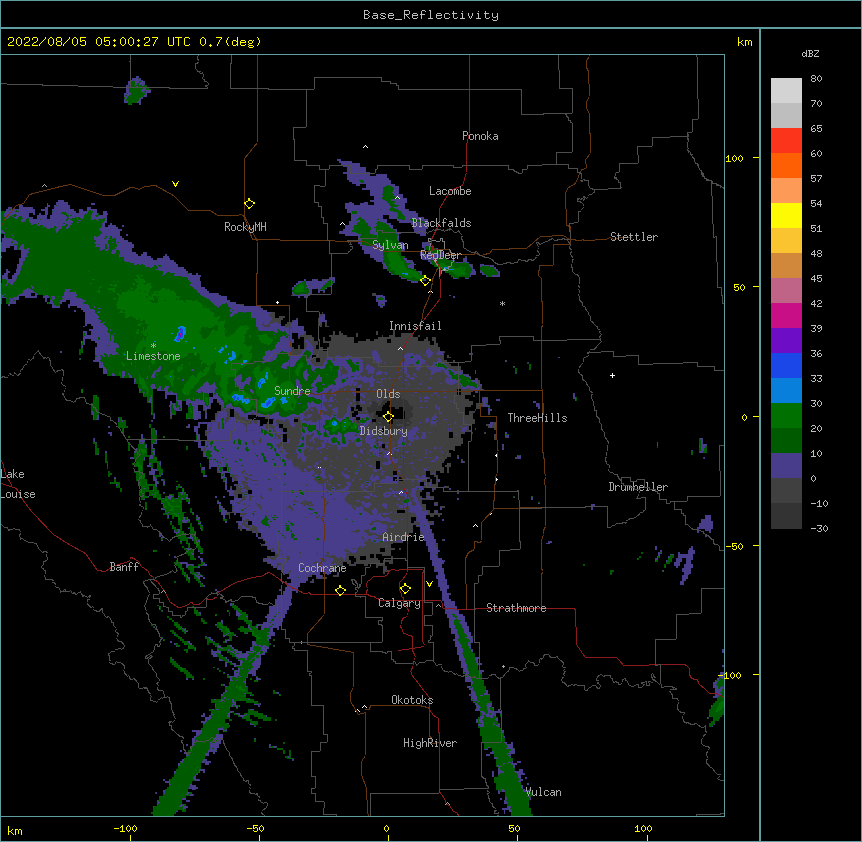Select the Innisfail label
Viewport: 862px width, 842px height.
click(x=415, y=326)
